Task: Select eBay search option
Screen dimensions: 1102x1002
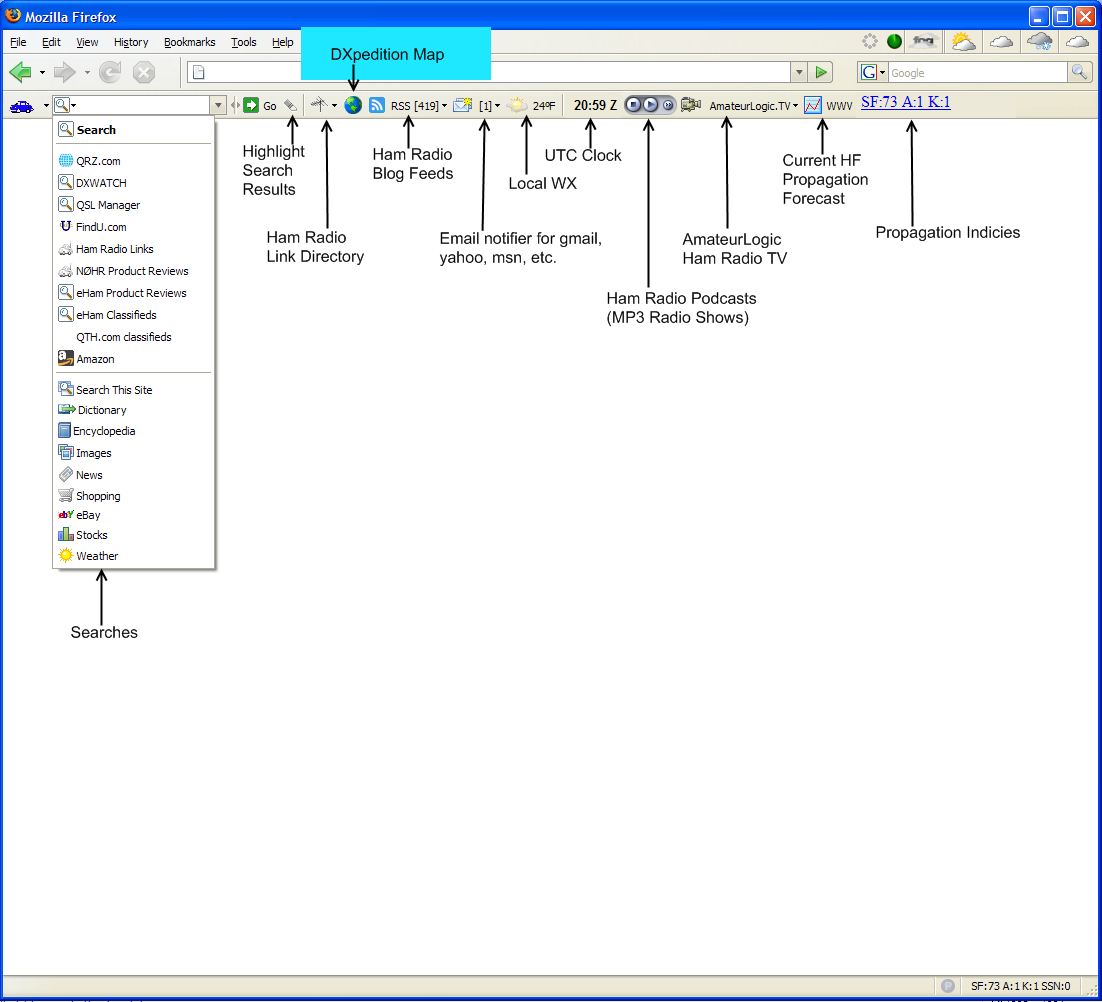Action: click(134, 515)
